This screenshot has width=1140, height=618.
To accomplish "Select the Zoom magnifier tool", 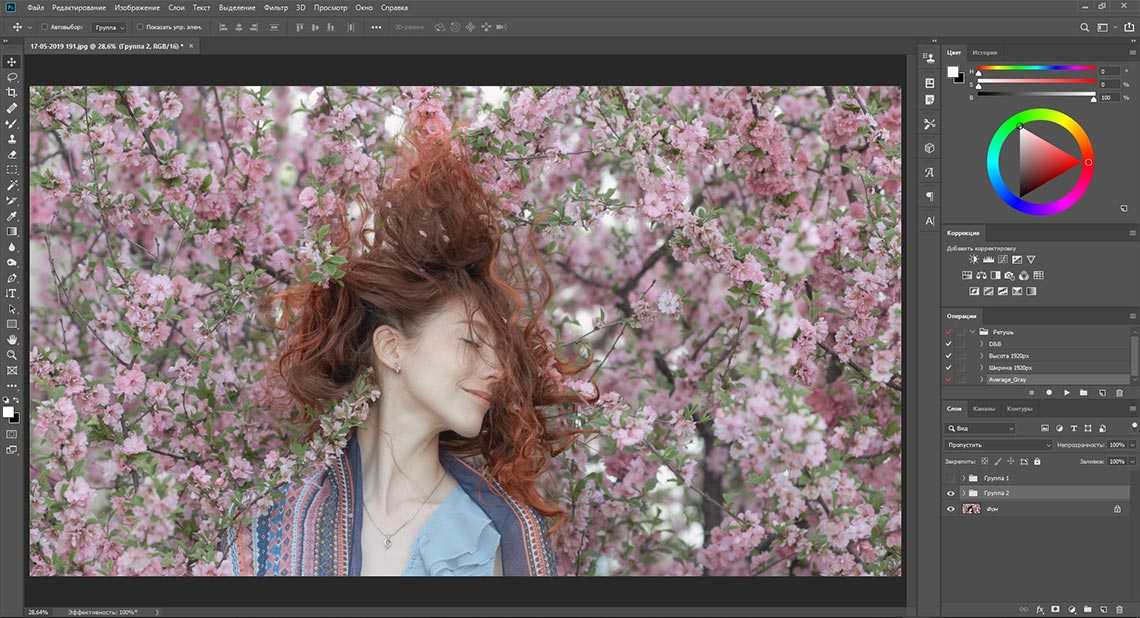I will coord(12,355).
